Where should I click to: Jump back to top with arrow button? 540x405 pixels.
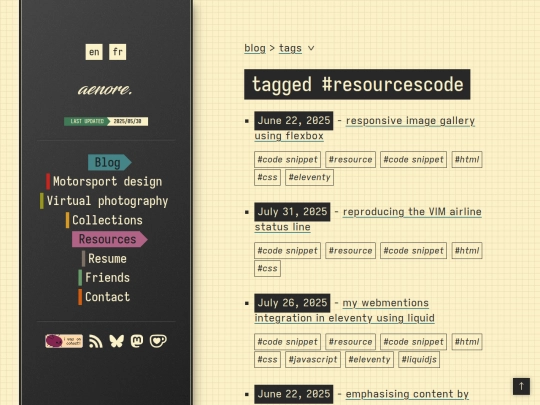(521, 386)
